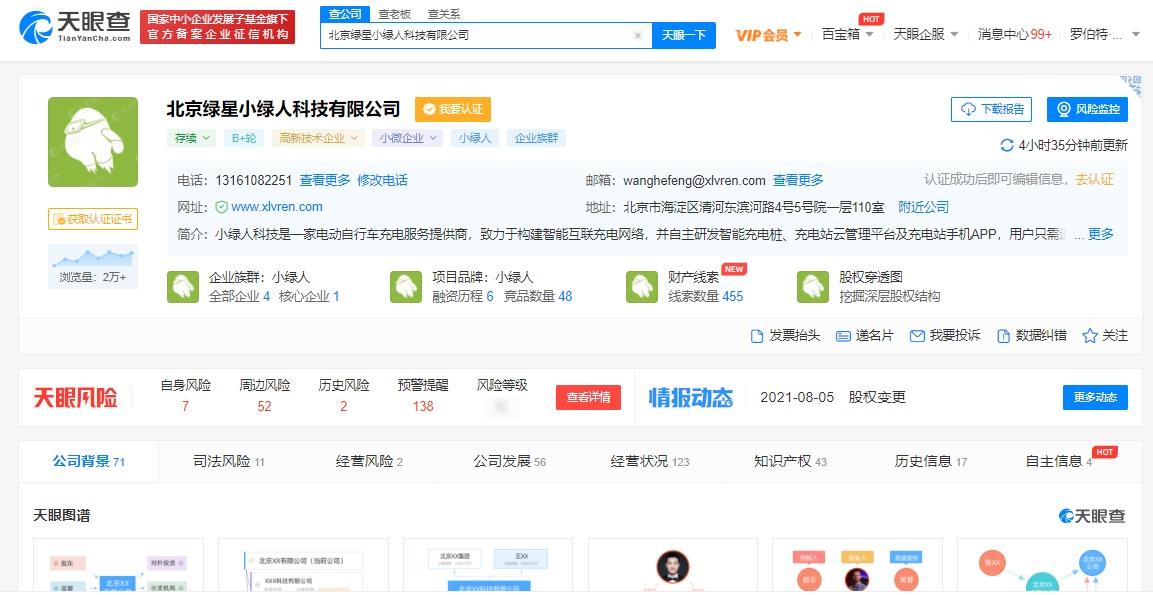Follow company with 关注 star
The height and width of the screenshot is (595, 1153).
(x=1104, y=336)
